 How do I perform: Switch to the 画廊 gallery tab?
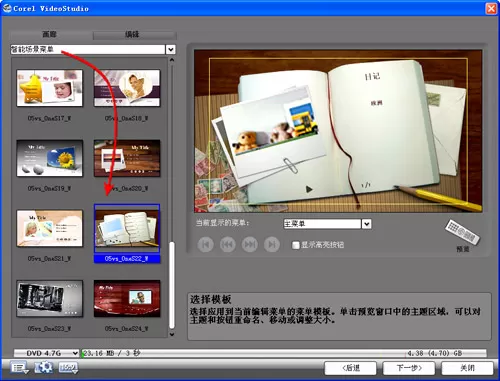pos(50,34)
